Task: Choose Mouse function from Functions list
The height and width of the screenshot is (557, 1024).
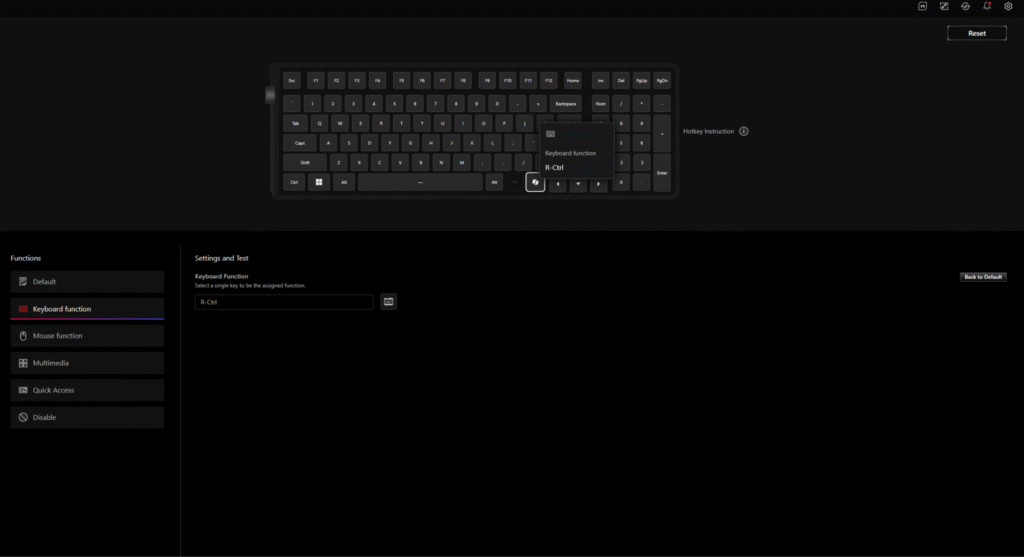Action: pos(87,336)
